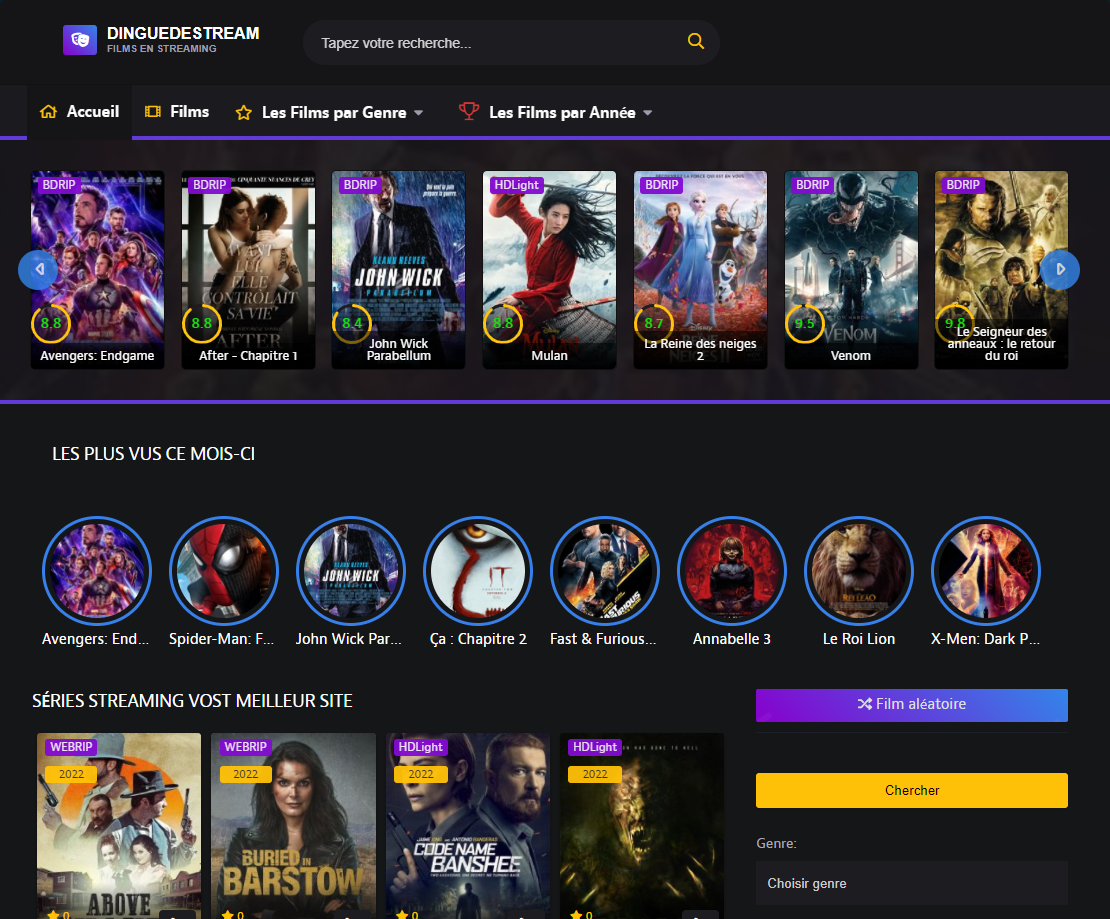Image resolution: width=1110 pixels, height=919 pixels.
Task: Open the Venom title link
Action: [851, 355]
